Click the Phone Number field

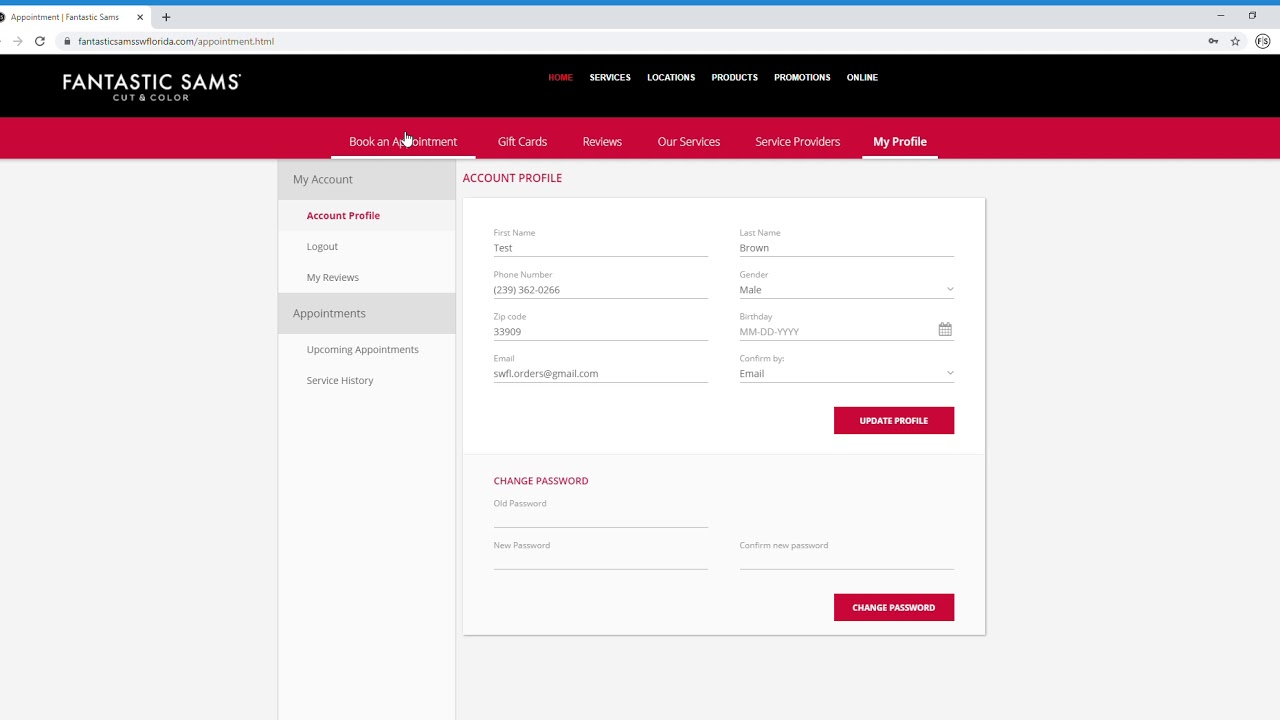[x=600, y=290]
